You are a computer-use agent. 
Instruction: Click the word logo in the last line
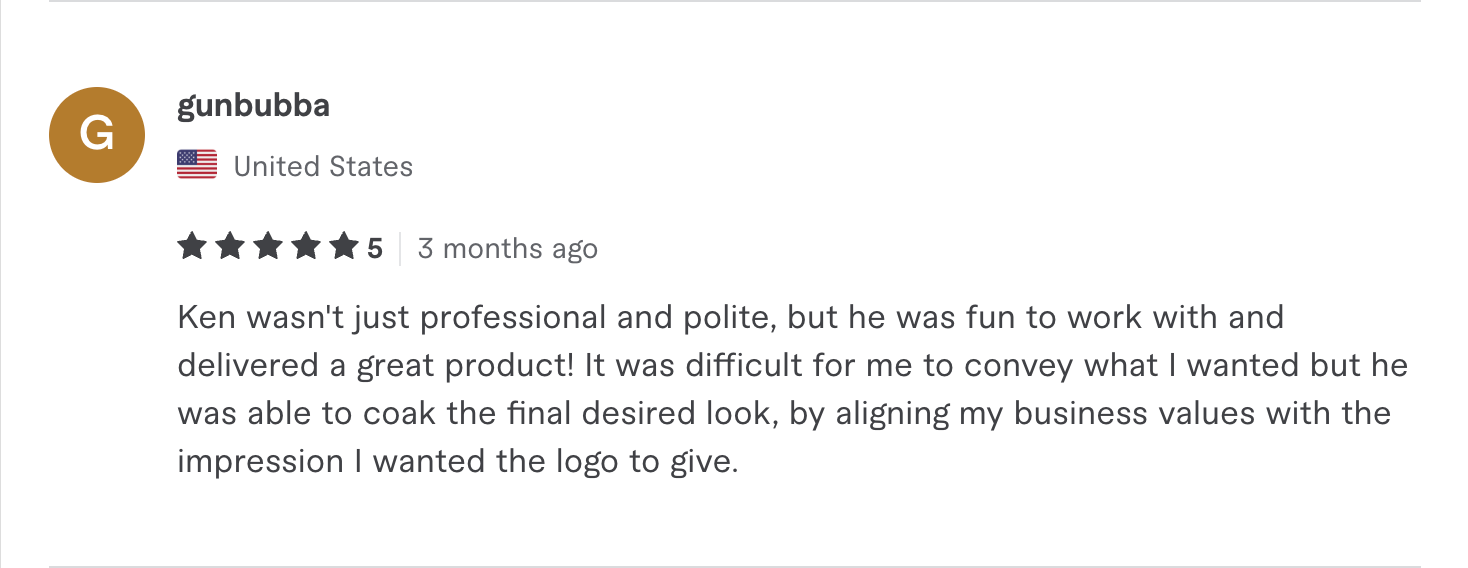point(561,462)
